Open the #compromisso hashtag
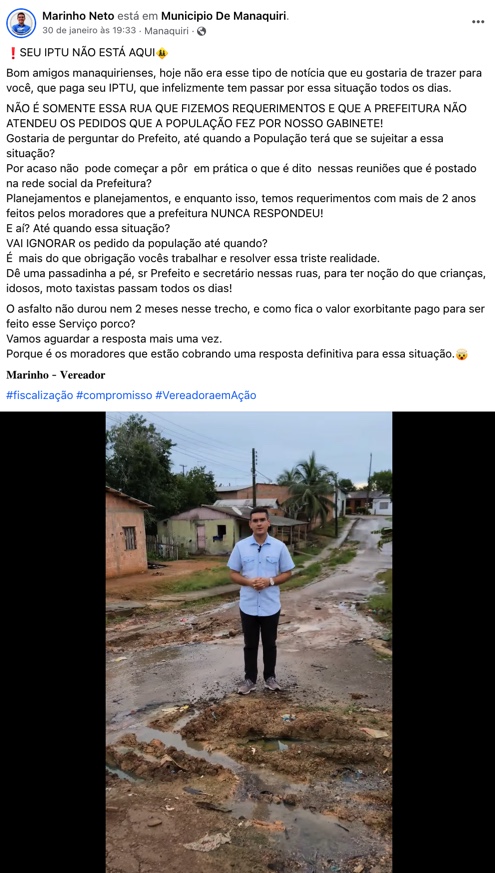The height and width of the screenshot is (873, 495). coord(114,395)
